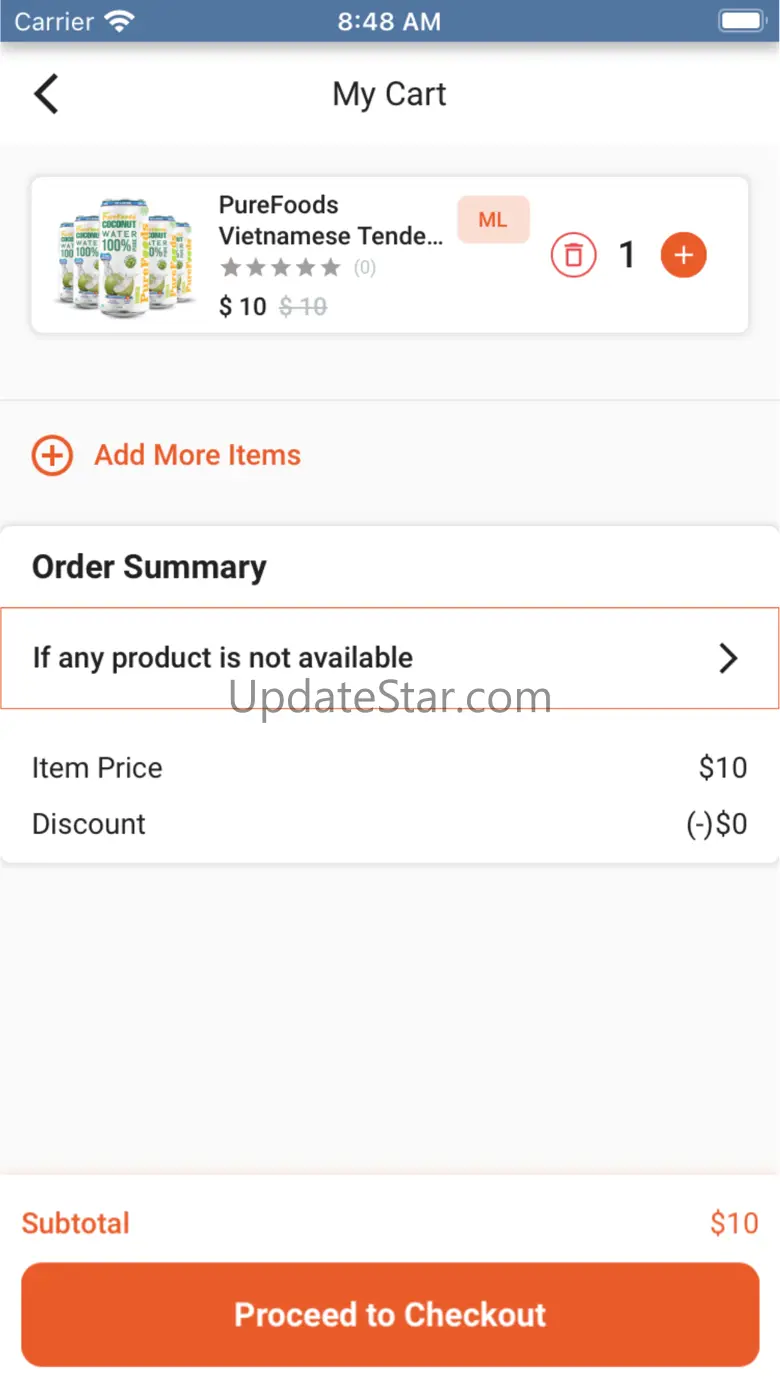Increase quantity with the plus icon
Image resolution: width=780 pixels, height=1387 pixels.
tap(683, 256)
